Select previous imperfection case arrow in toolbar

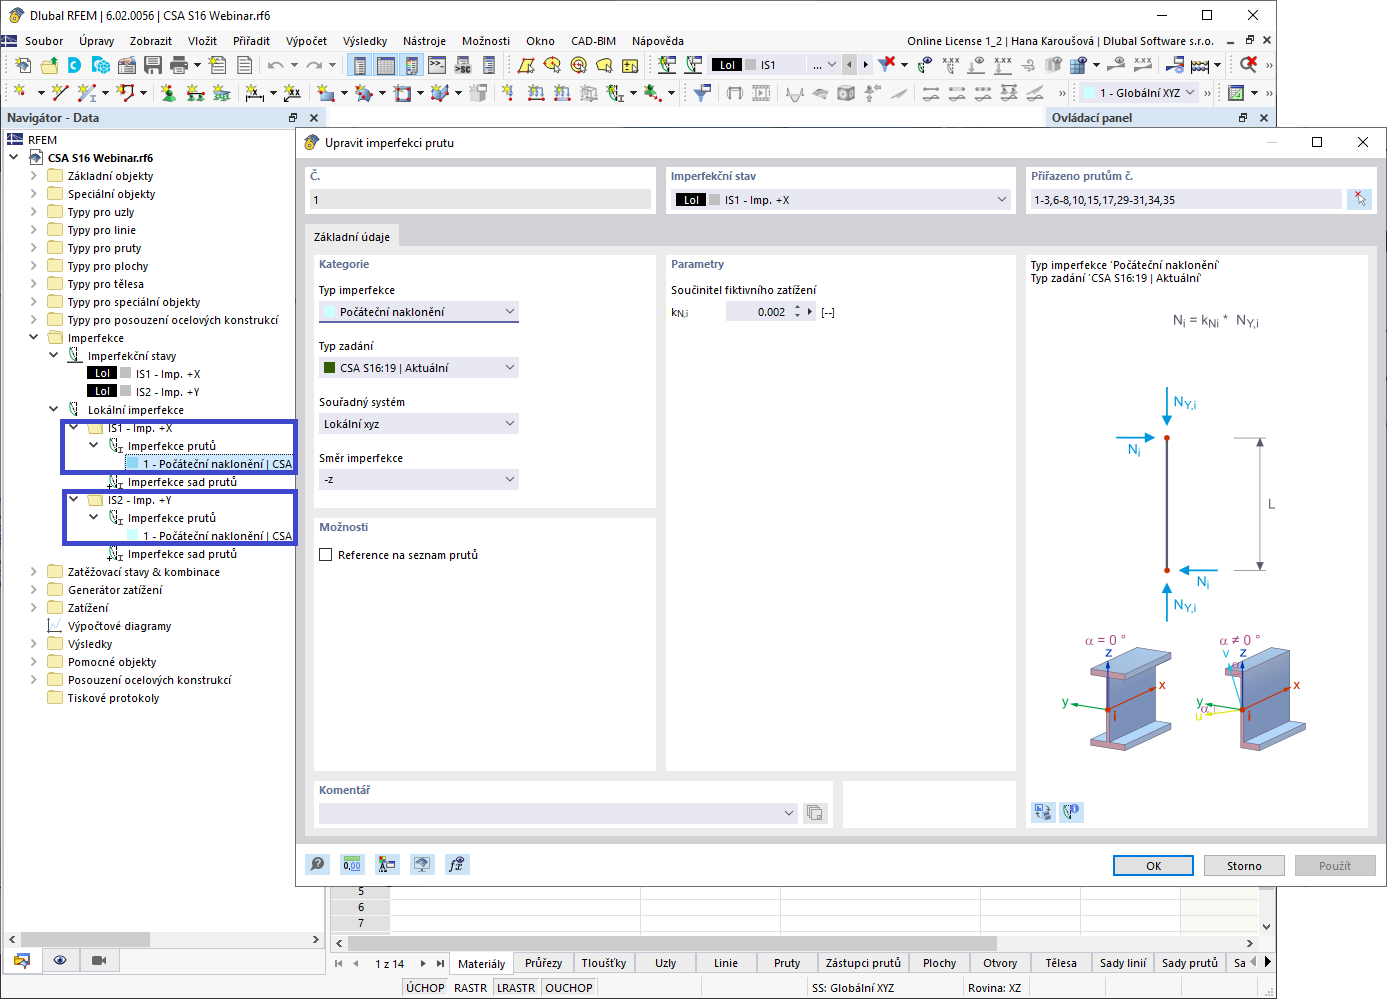pyautogui.click(x=849, y=65)
